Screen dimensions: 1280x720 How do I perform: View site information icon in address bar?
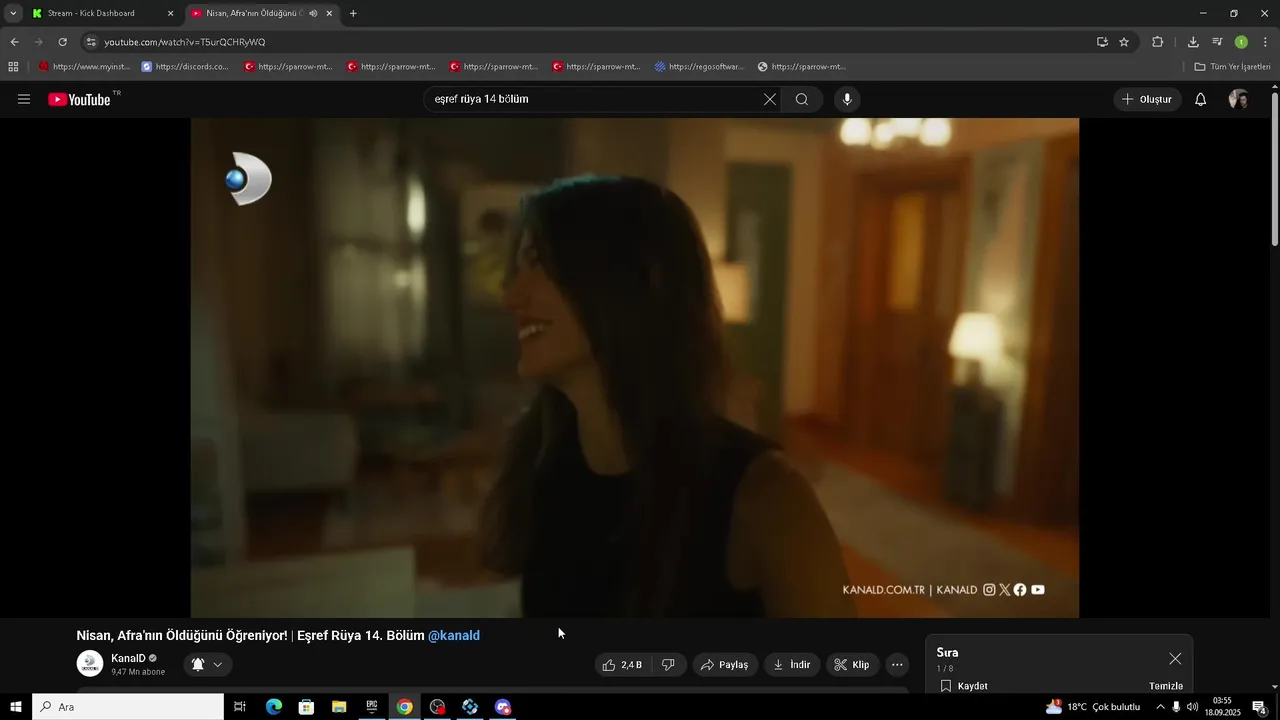[x=91, y=42]
